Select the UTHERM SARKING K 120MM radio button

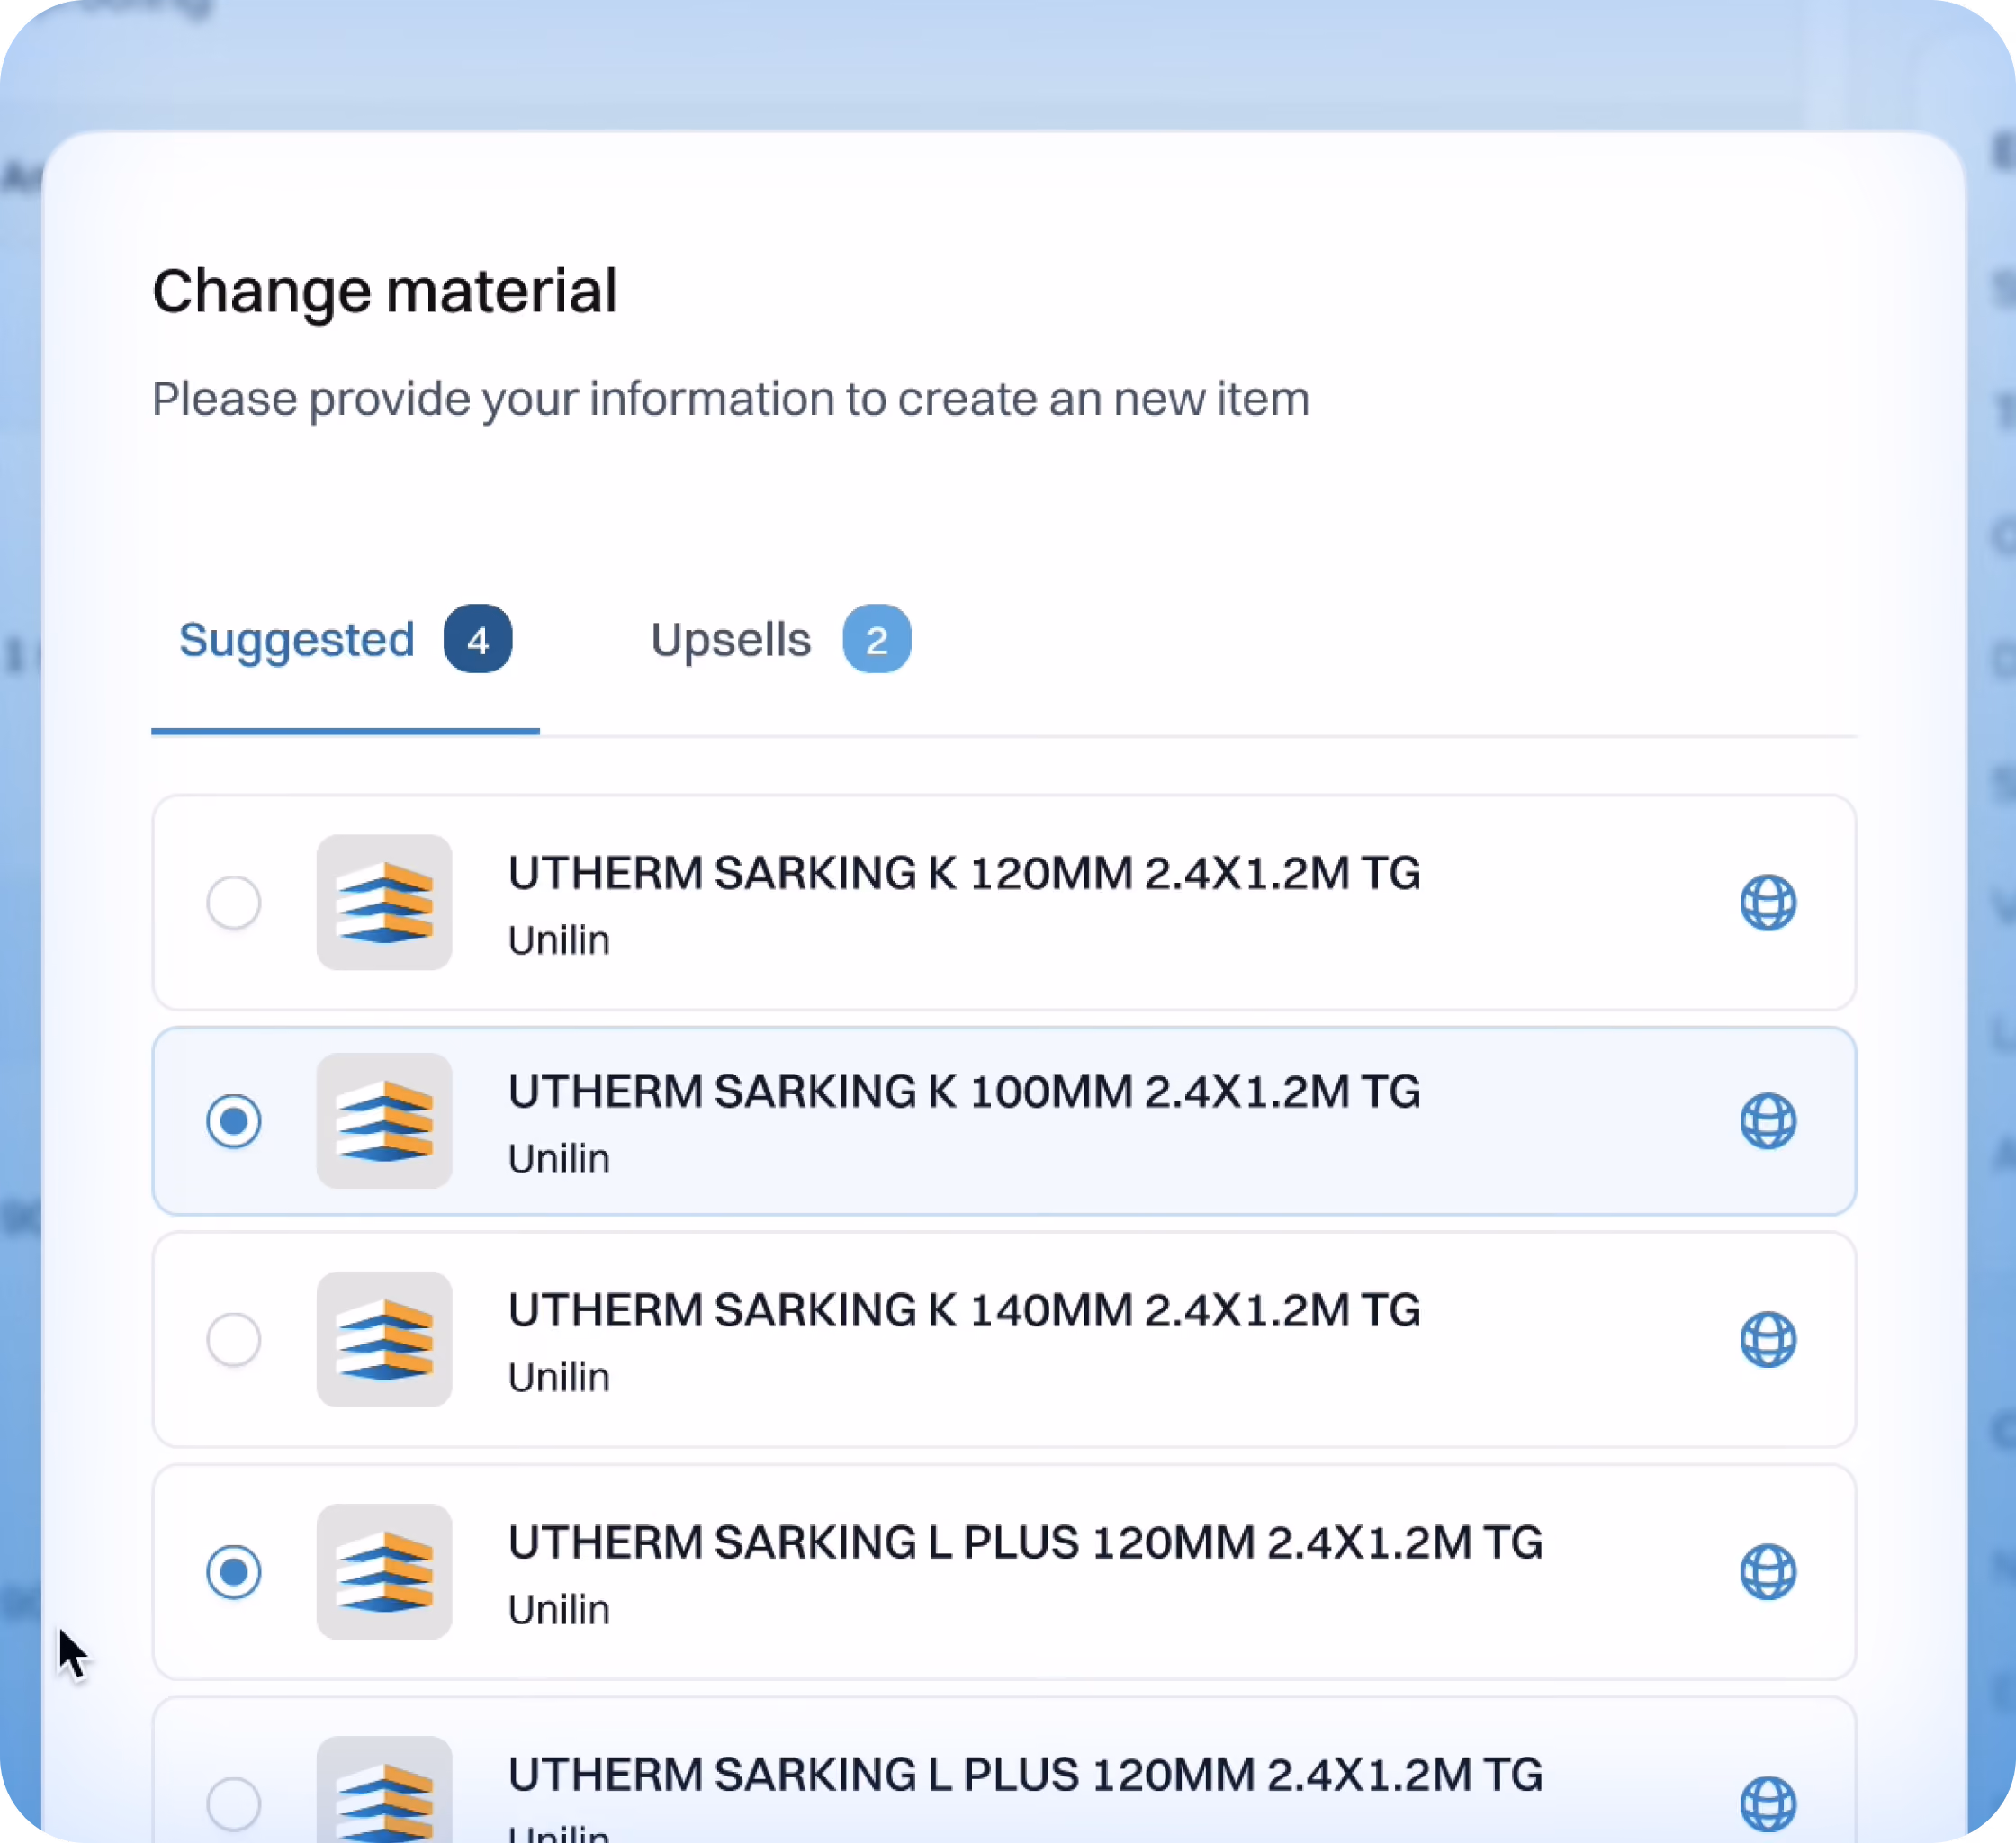(x=234, y=902)
